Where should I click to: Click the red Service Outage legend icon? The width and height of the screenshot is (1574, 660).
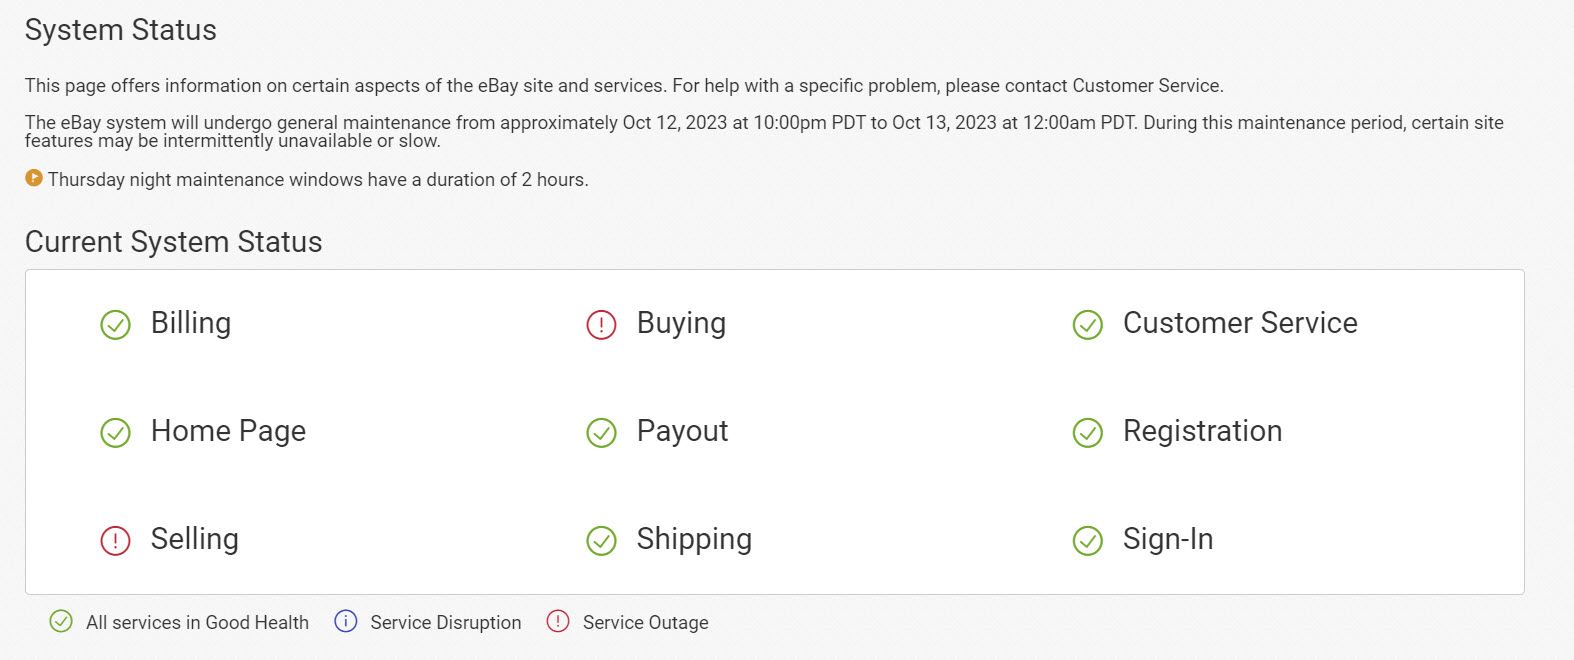pos(558,622)
